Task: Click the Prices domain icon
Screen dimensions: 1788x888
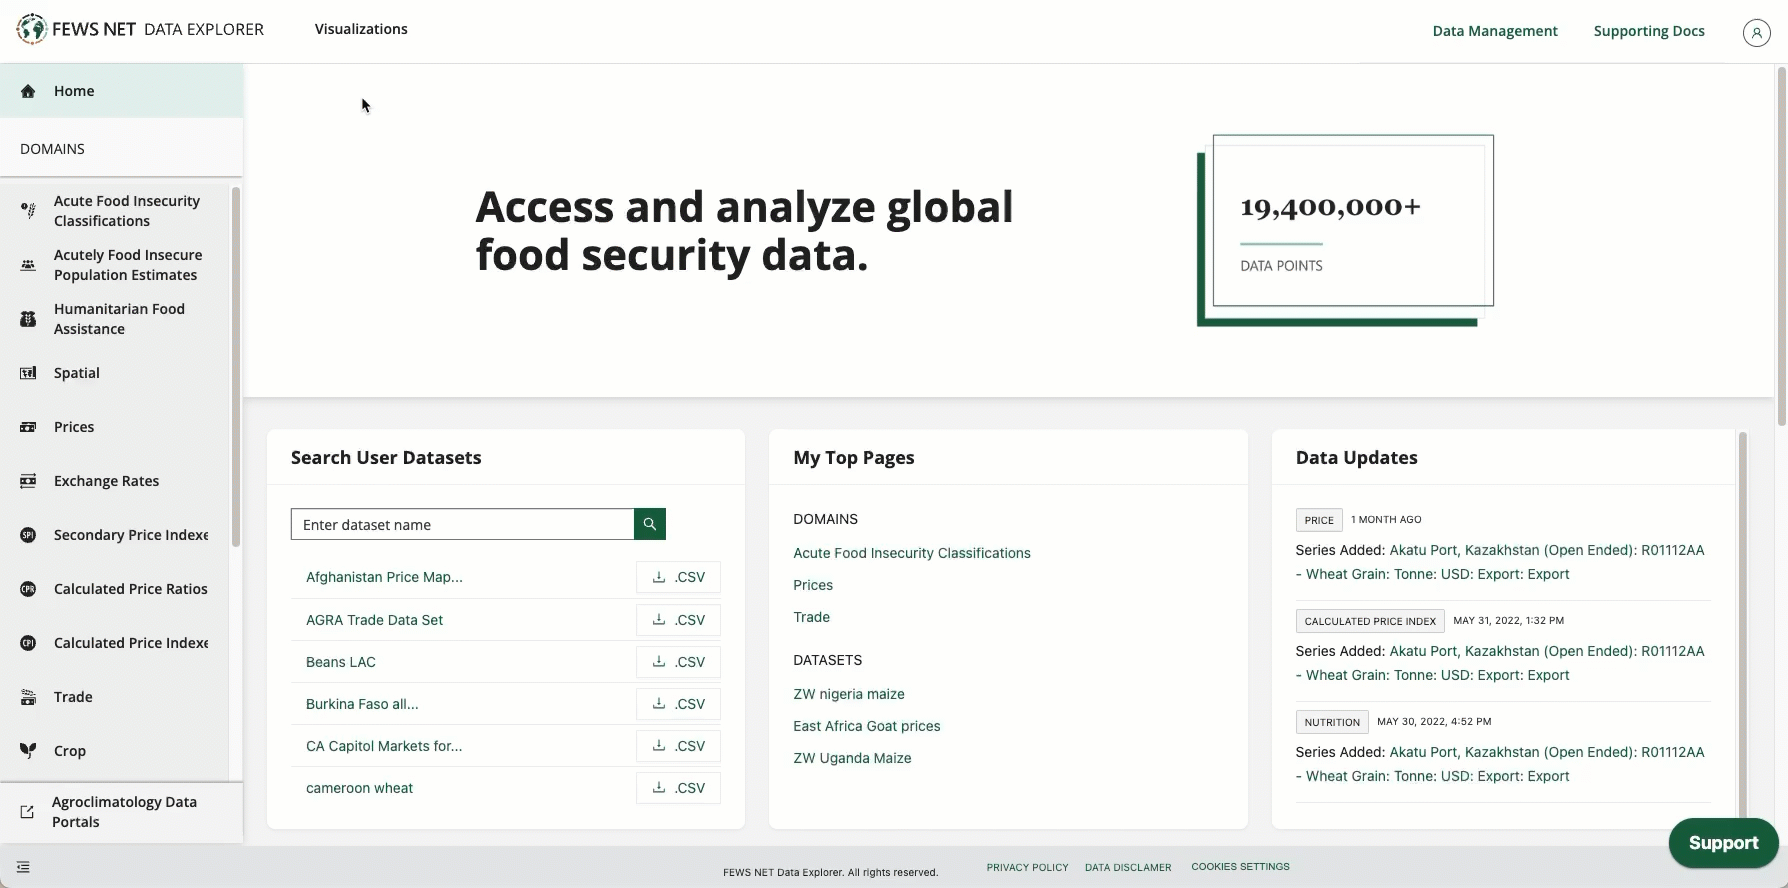Action: 28,427
